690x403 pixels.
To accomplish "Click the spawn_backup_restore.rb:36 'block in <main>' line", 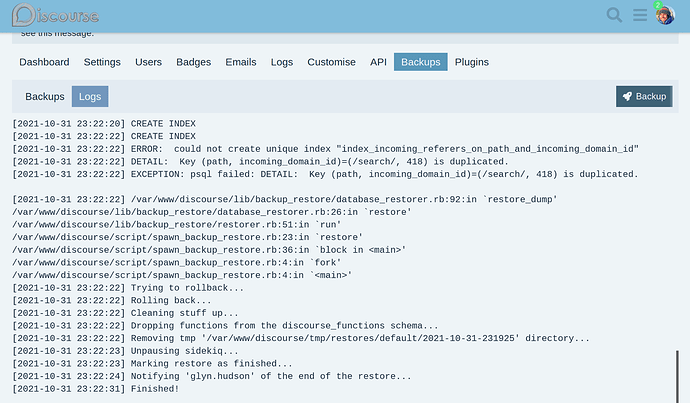I will point(209,250).
